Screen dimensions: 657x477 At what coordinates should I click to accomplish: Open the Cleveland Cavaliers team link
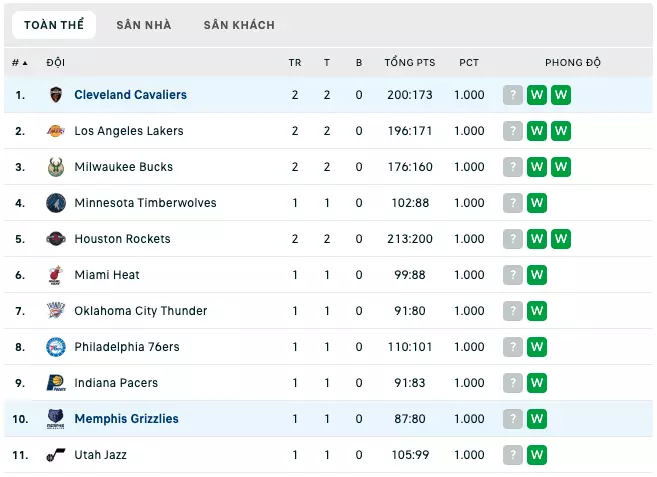point(130,95)
